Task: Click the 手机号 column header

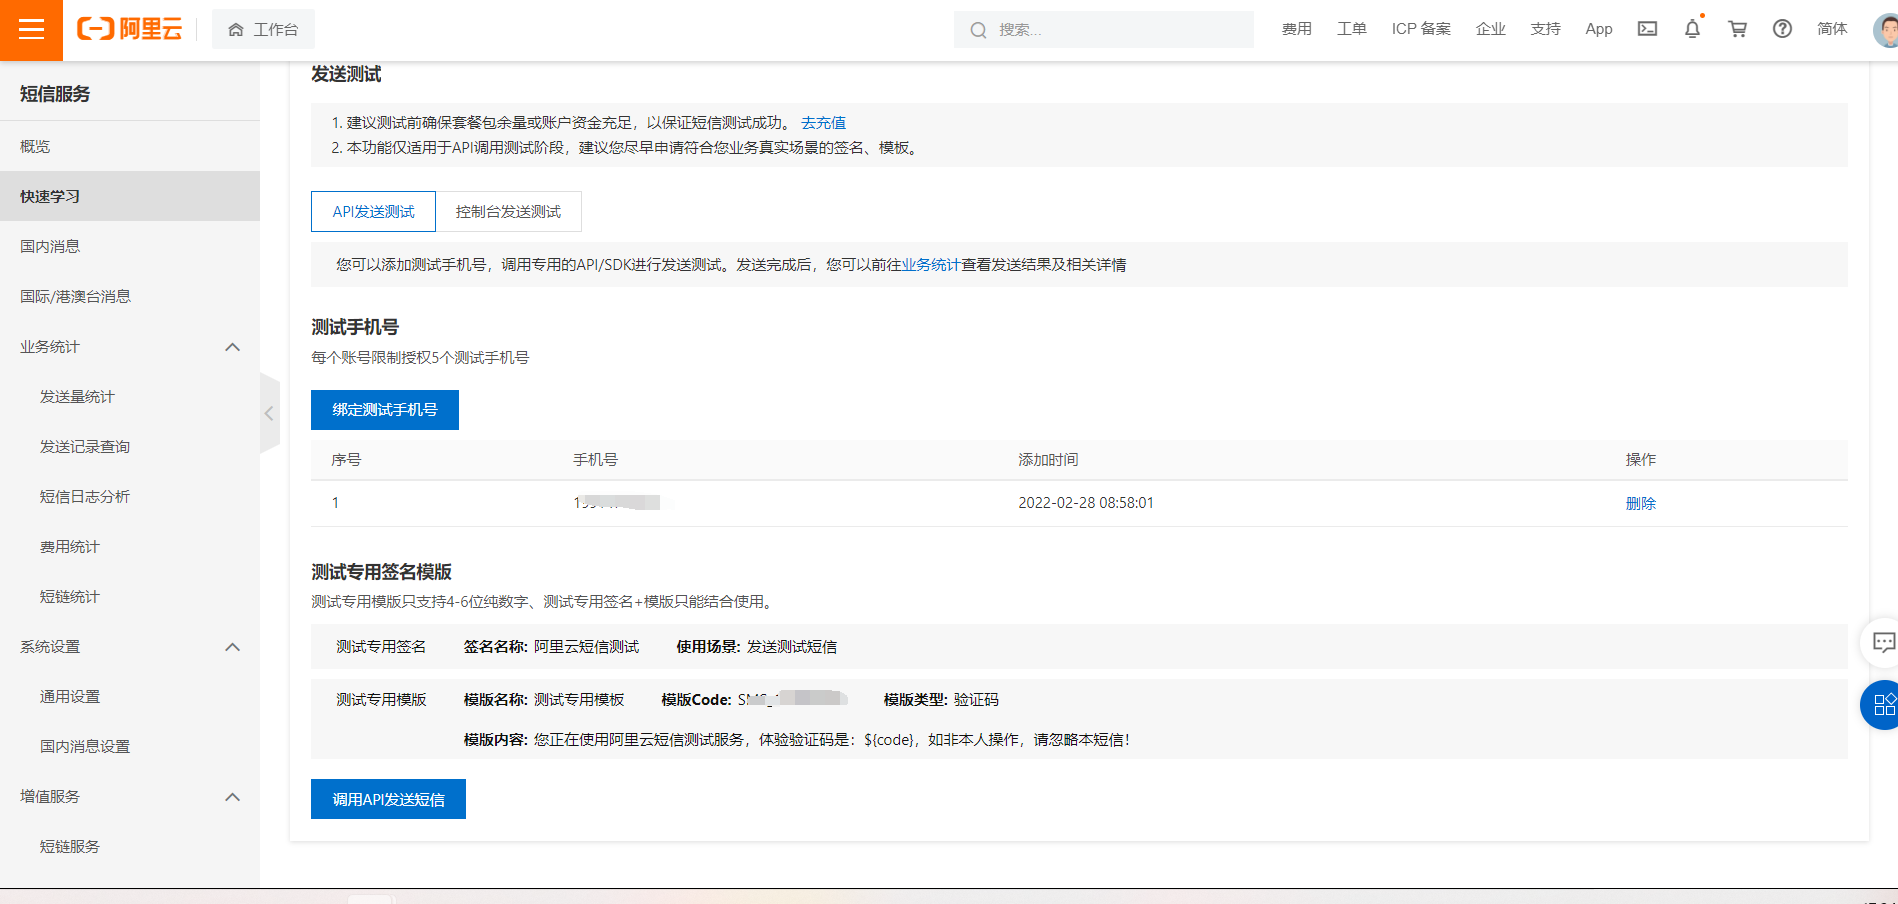Action: click(x=595, y=459)
